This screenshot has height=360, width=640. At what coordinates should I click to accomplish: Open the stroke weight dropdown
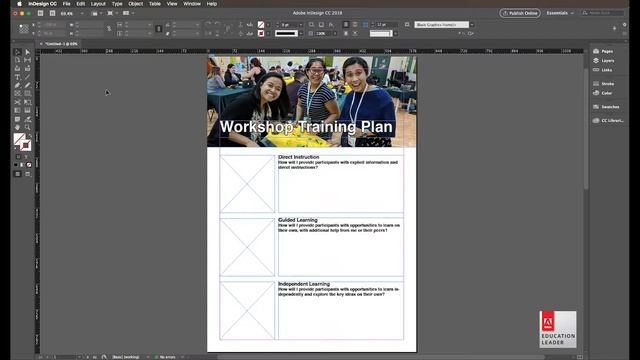click(301, 25)
